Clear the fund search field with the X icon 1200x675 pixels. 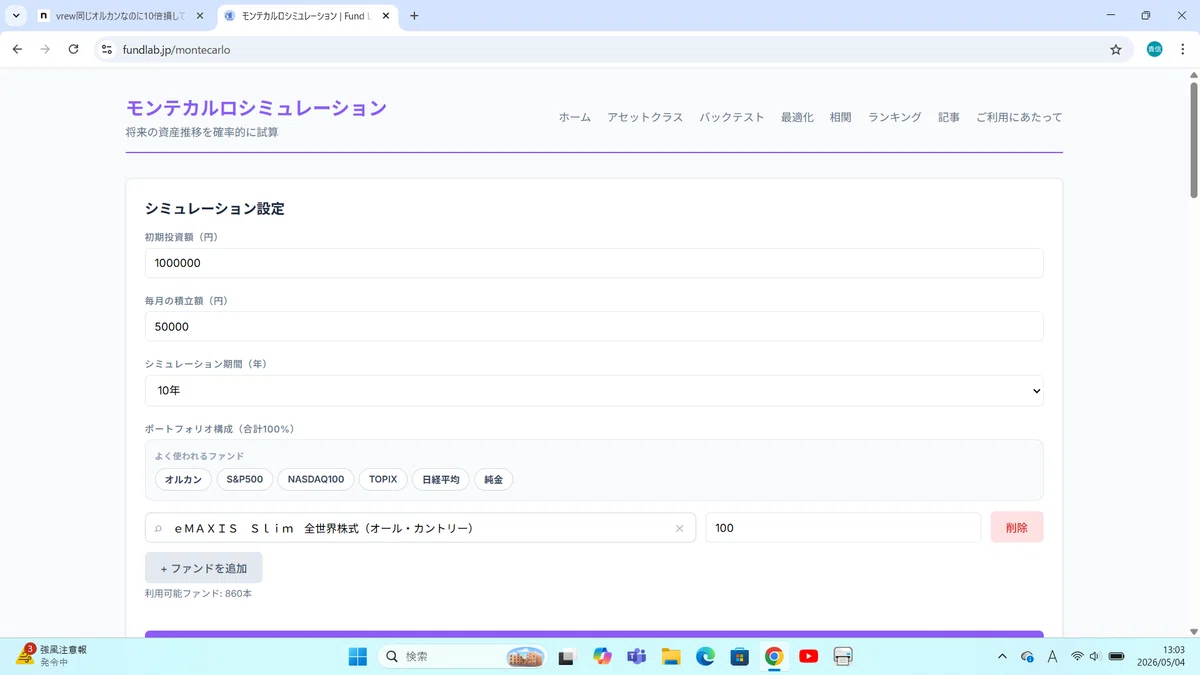tap(679, 528)
